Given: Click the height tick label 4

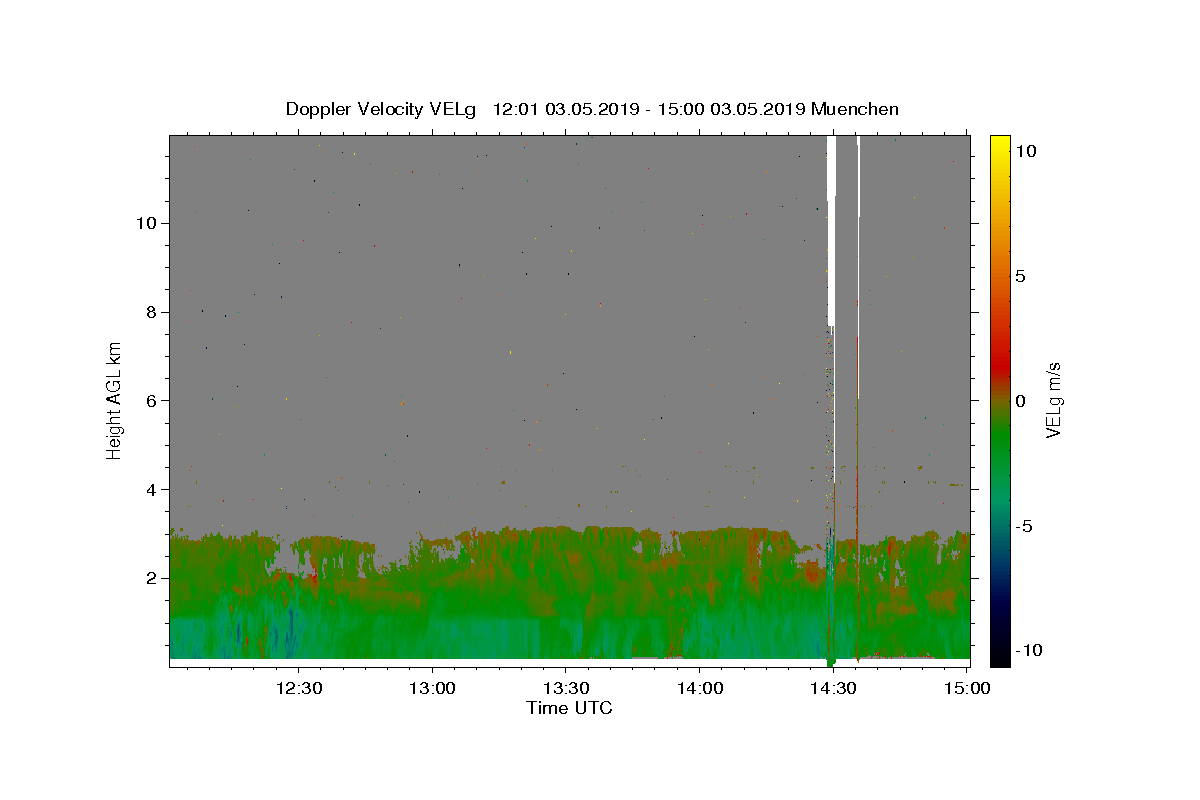Looking at the screenshot, I should point(149,489).
